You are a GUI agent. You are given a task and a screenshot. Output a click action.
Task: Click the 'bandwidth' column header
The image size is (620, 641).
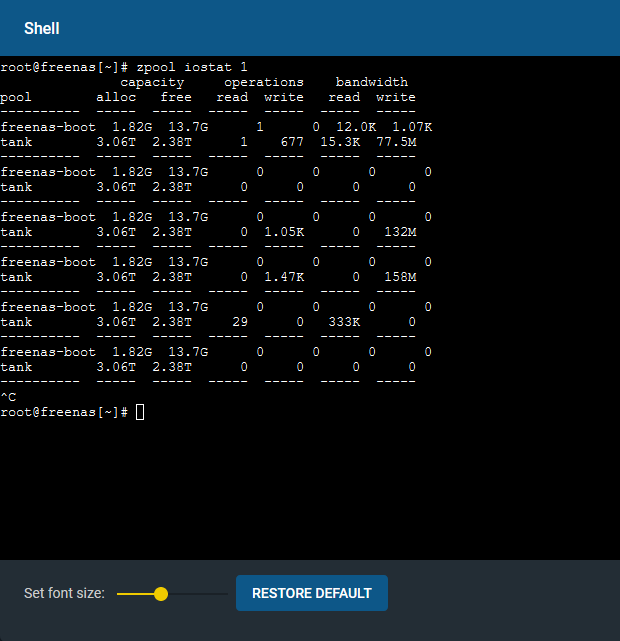[x=372, y=82]
